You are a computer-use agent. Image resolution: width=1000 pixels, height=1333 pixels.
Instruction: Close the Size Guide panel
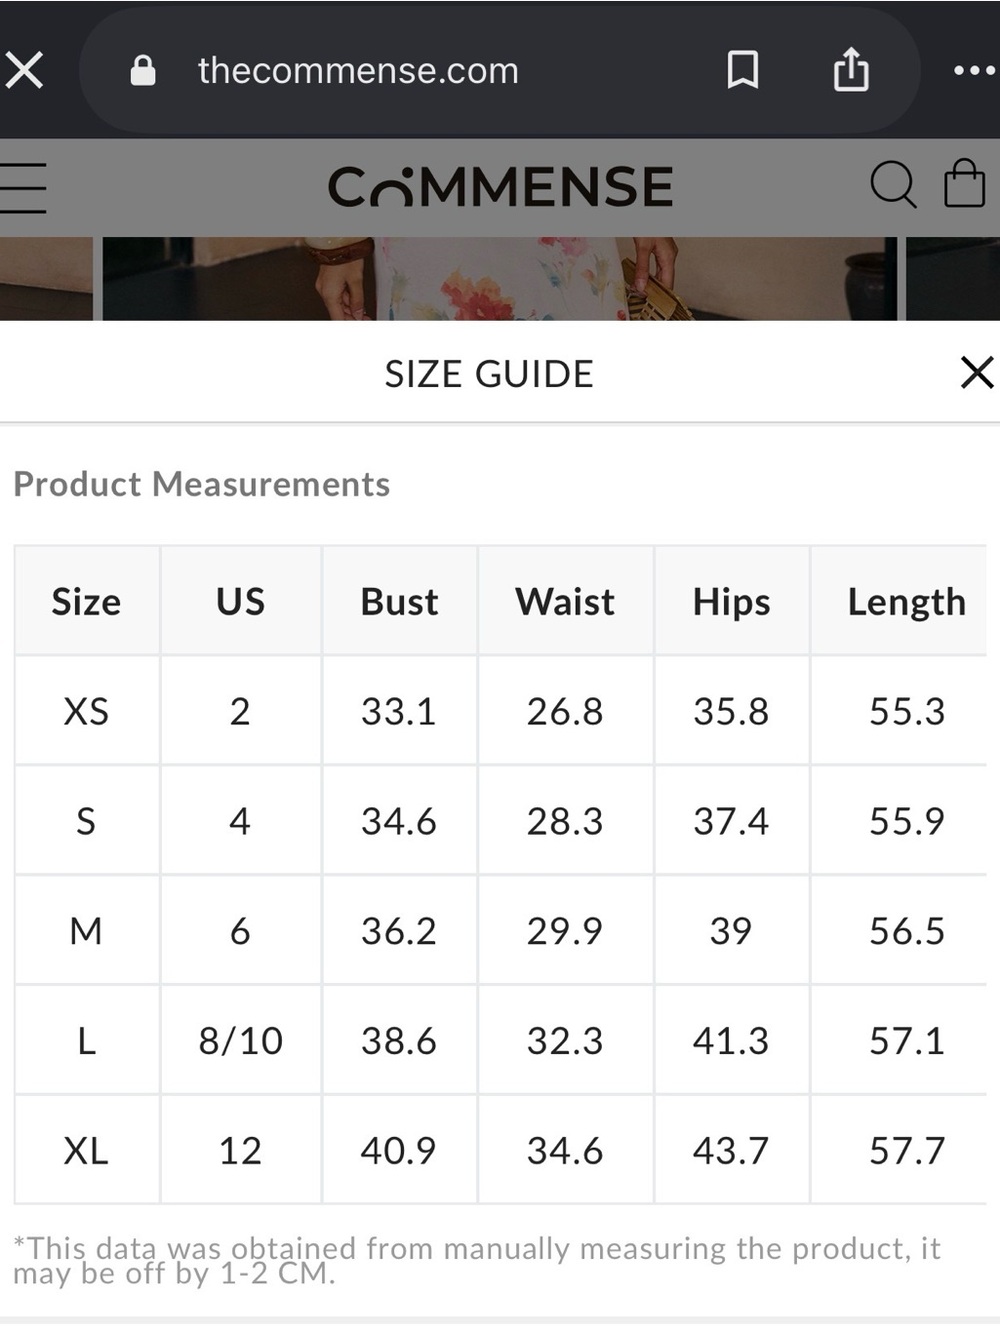(x=976, y=373)
